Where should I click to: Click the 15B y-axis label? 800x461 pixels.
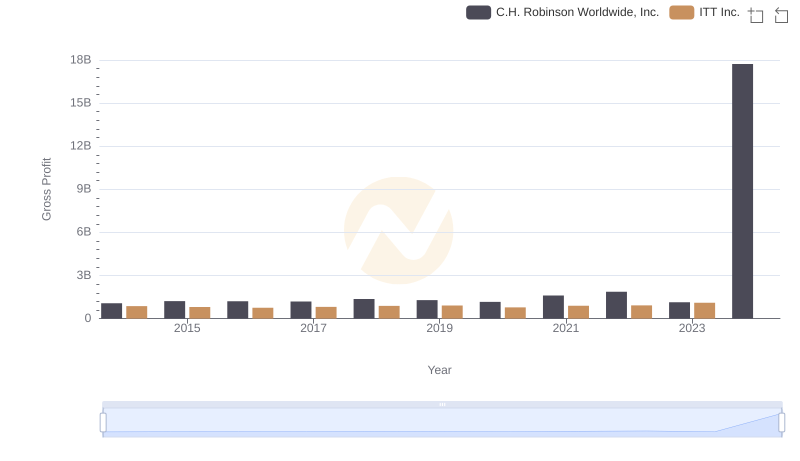(81, 103)
